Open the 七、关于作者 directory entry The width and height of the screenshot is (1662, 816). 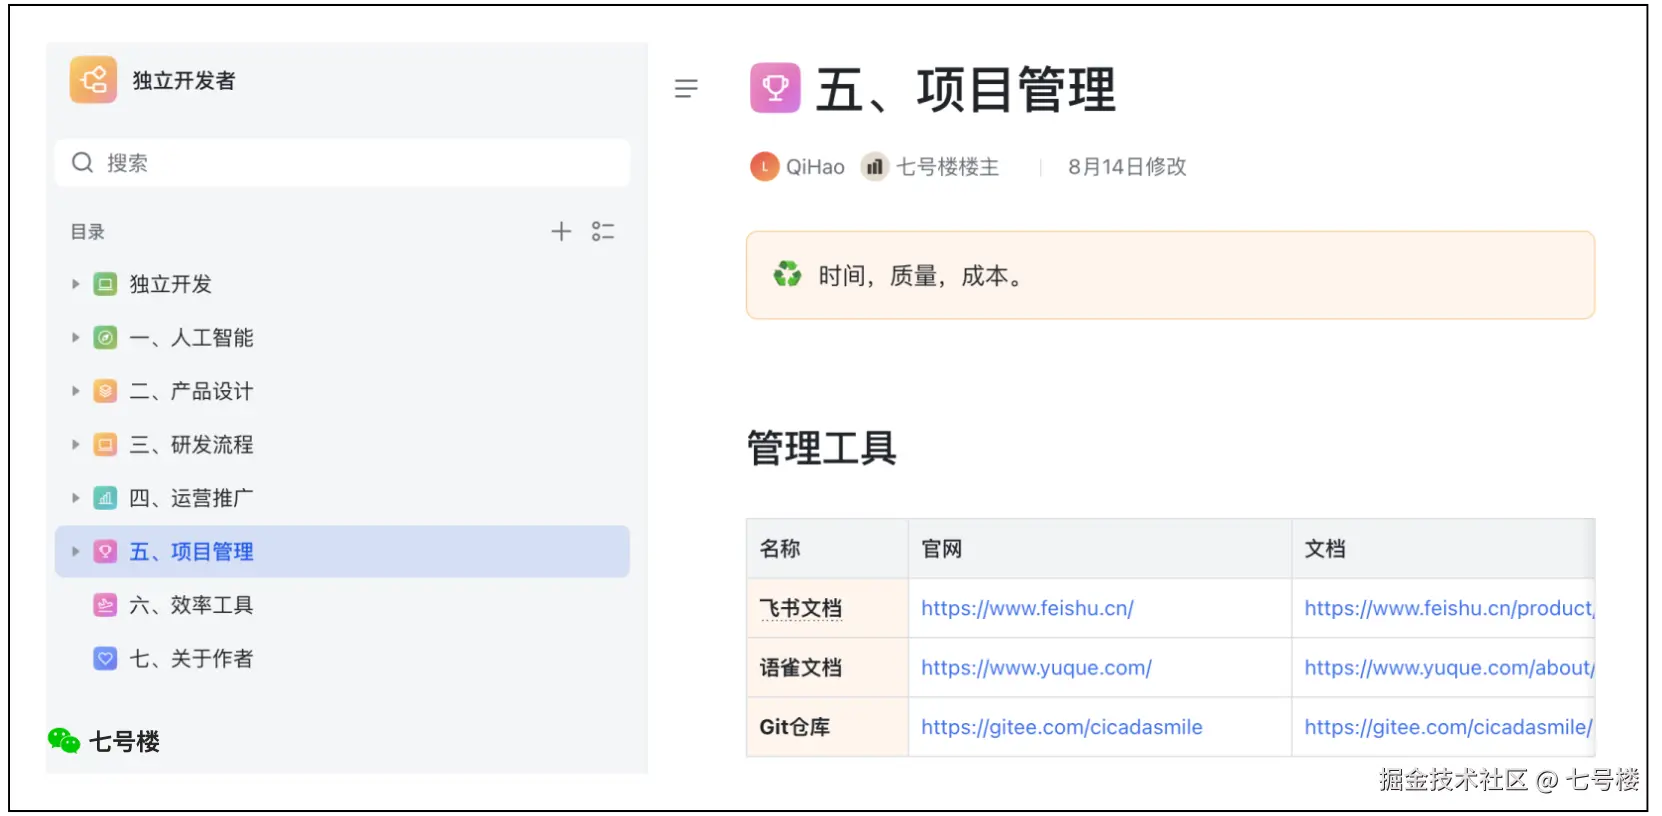pos(342,659)
